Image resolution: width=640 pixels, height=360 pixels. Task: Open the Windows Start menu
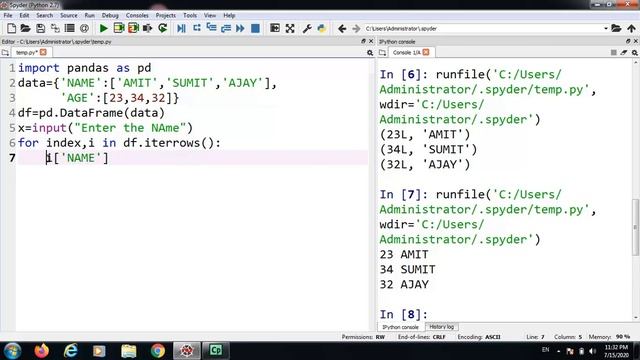coord(12,351)
